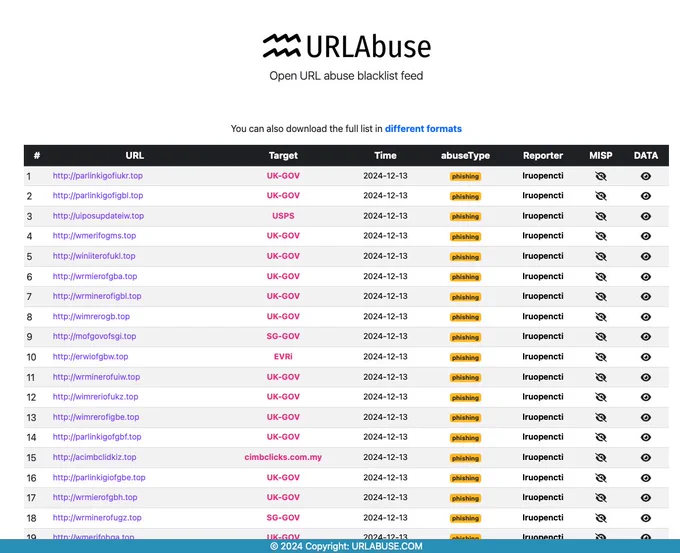Click the MISP icon for uiposupdateiw.top
680x553 pixels.
601,216
